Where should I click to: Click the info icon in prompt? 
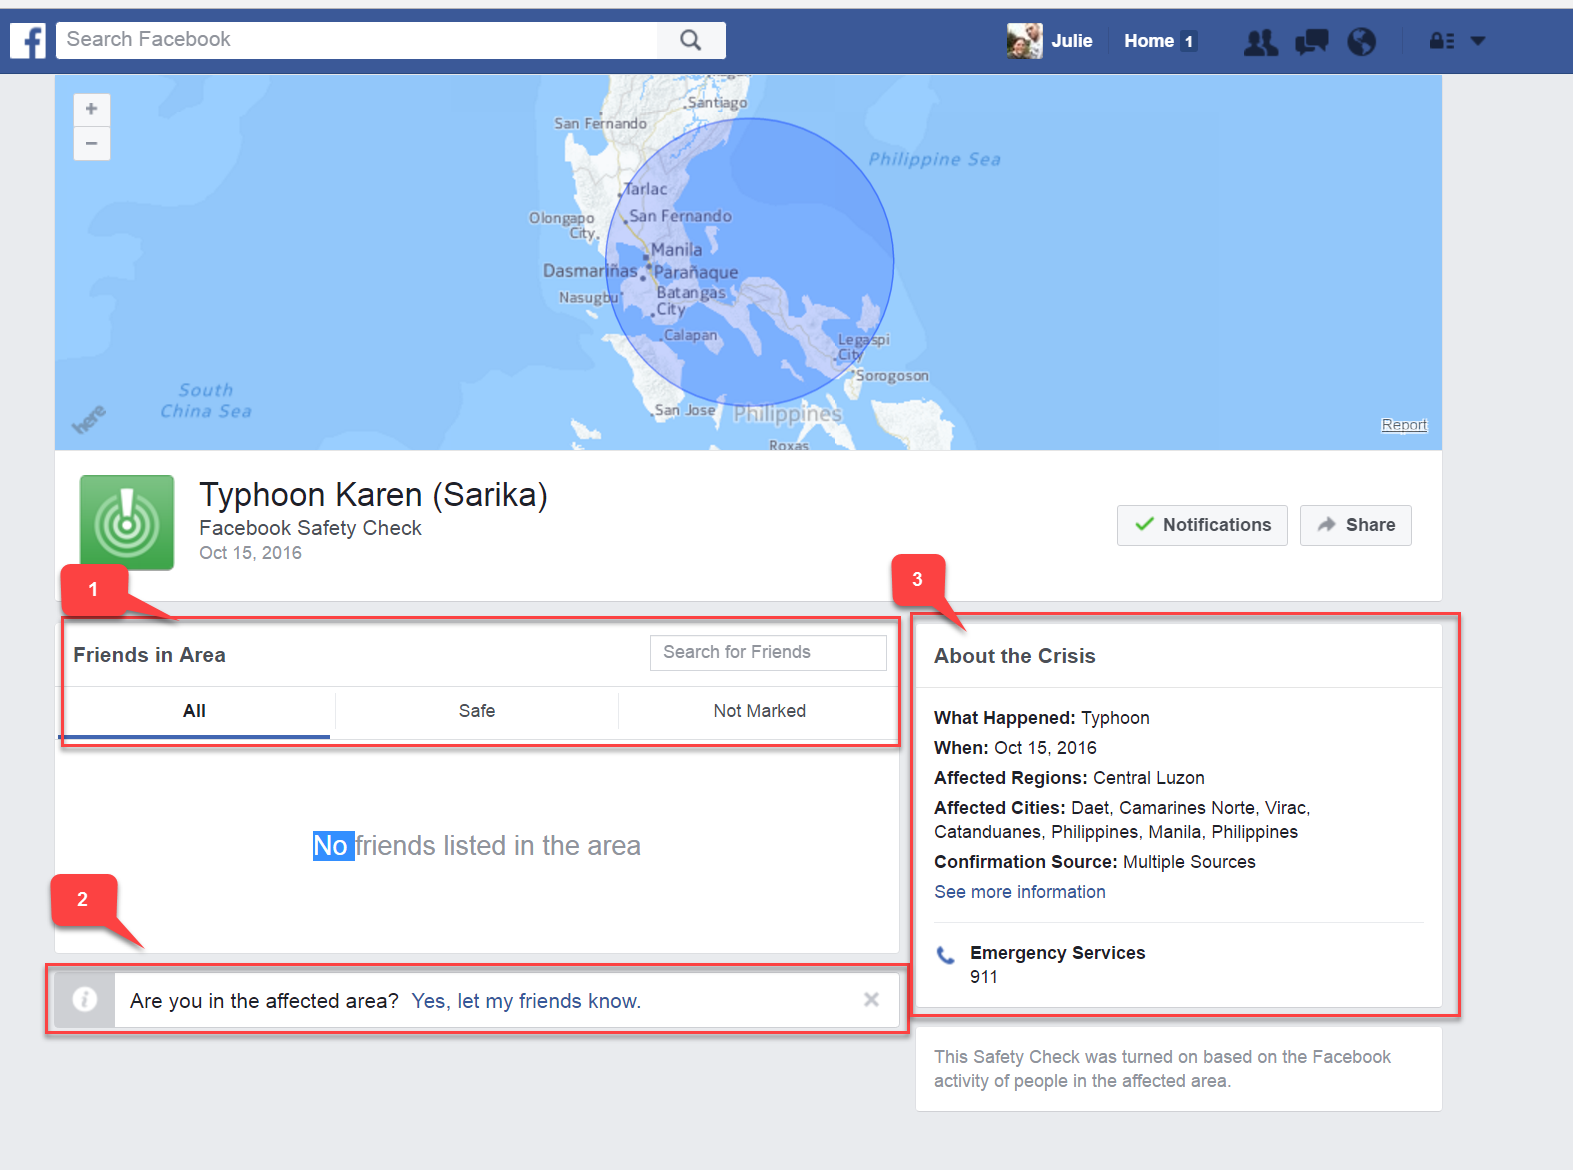tap(85, 1000)
